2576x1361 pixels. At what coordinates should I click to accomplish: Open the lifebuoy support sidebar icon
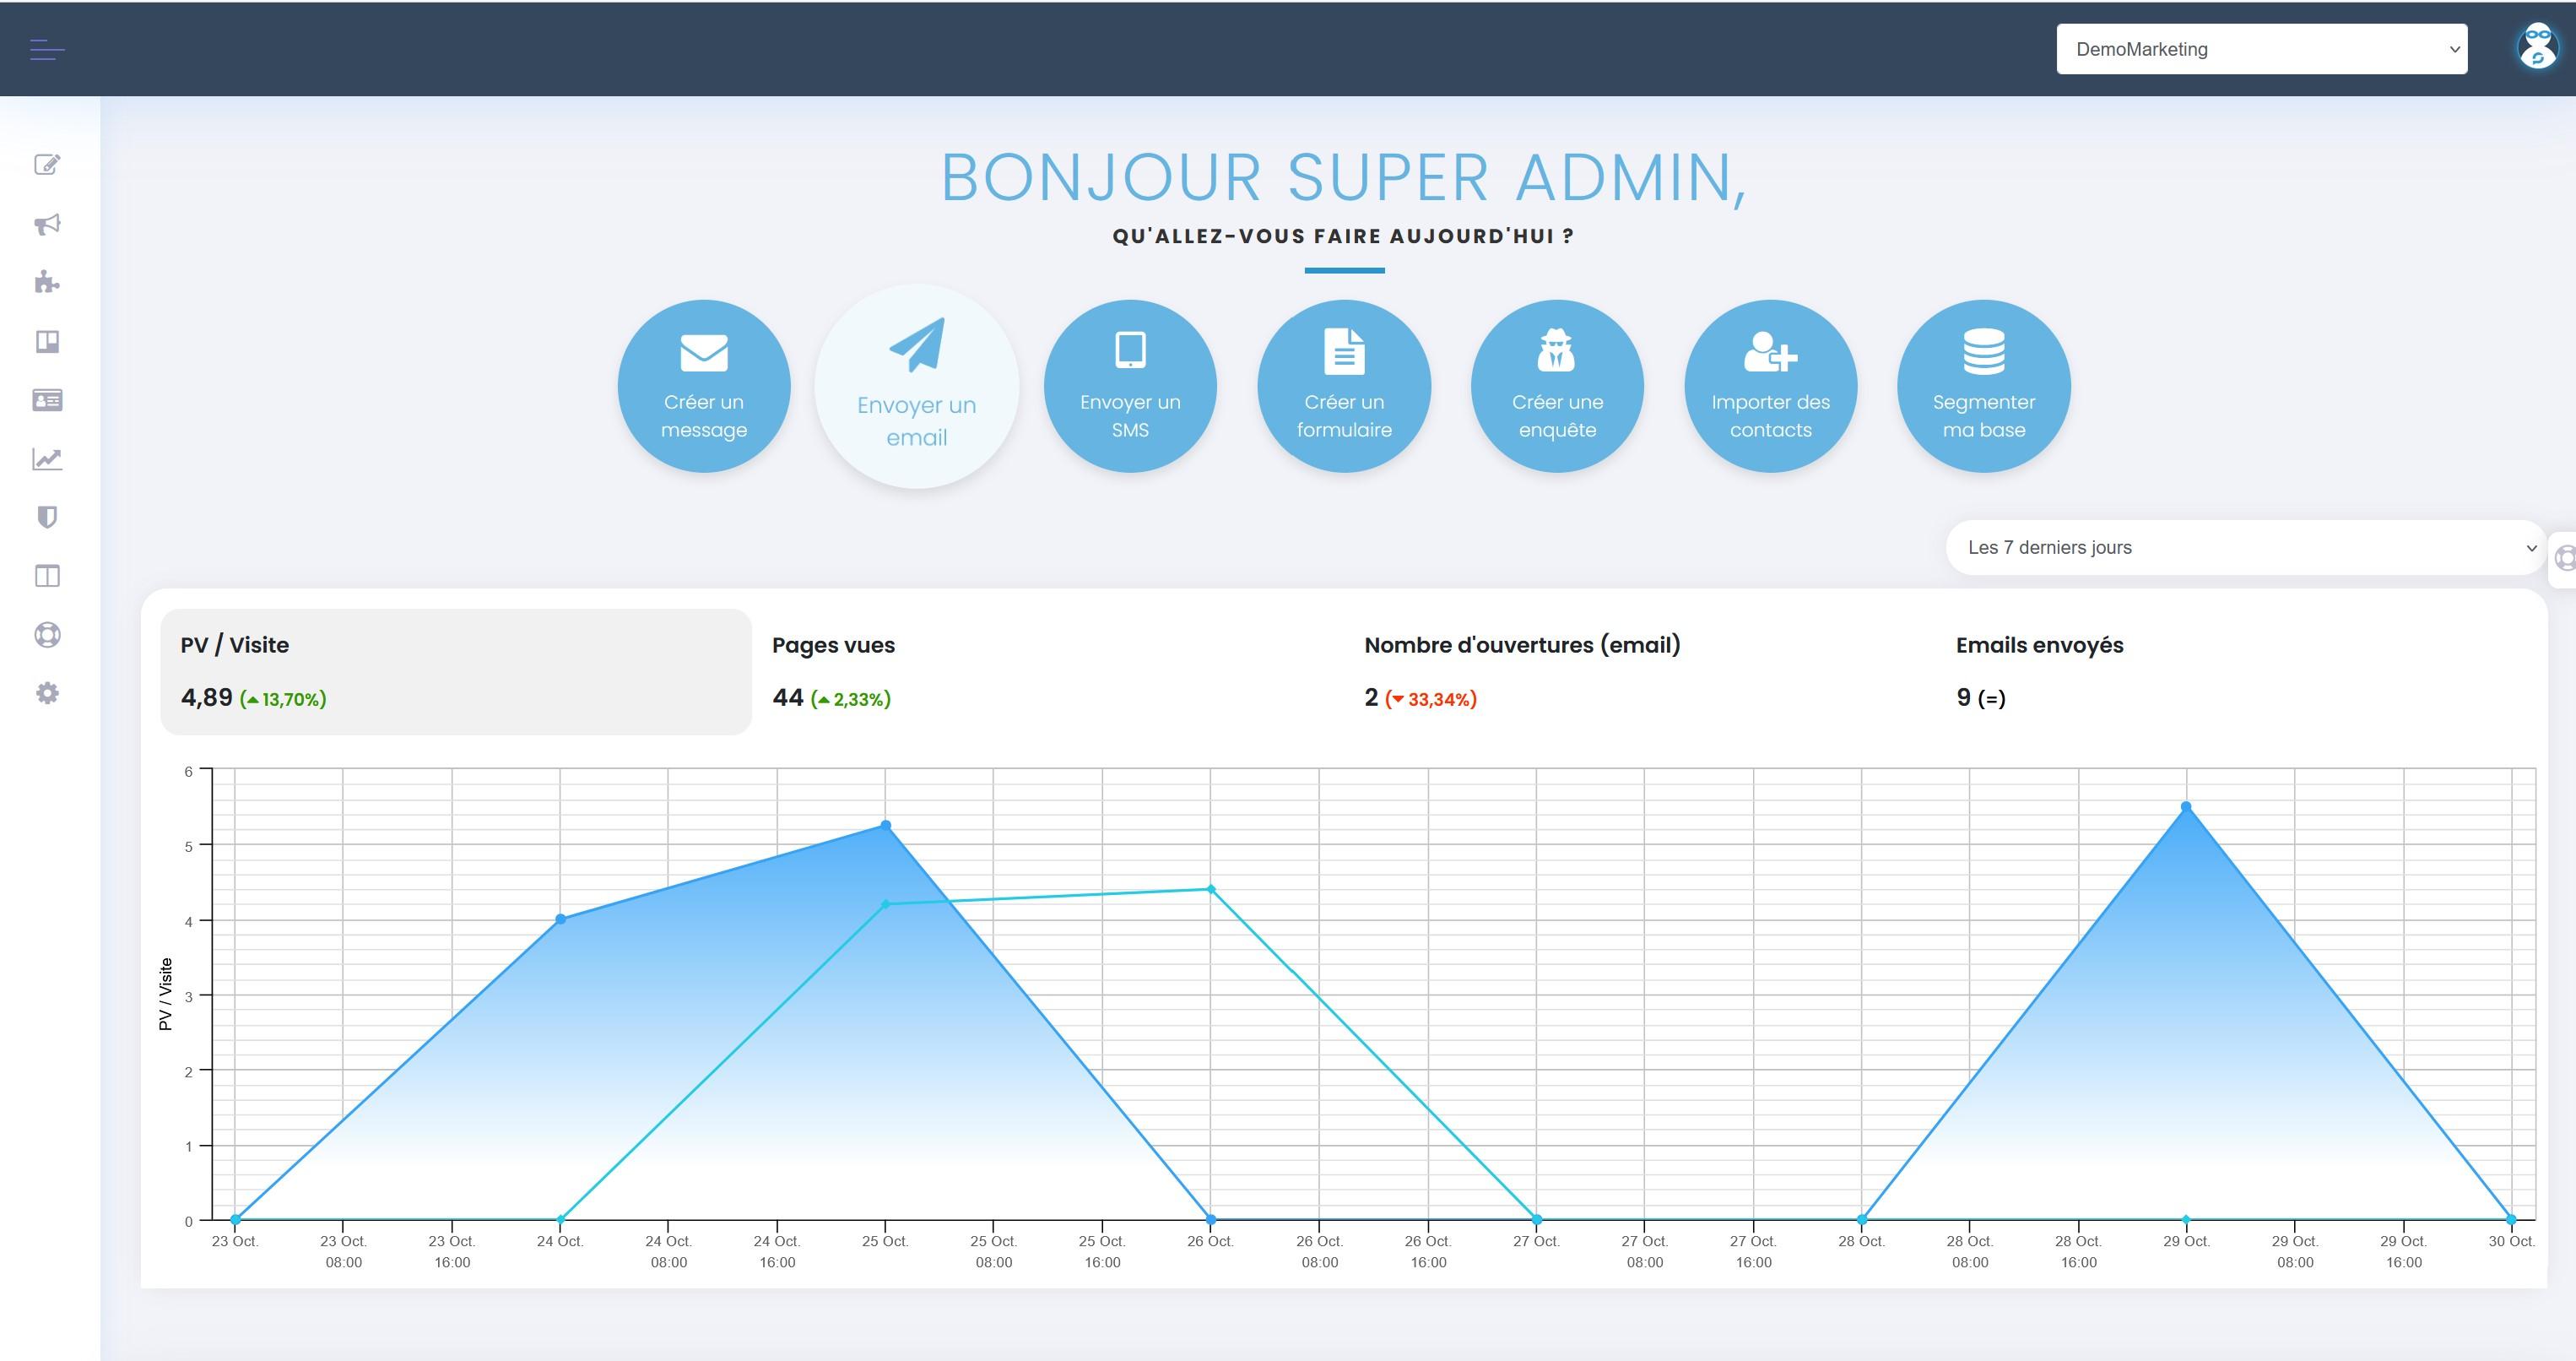47,635
